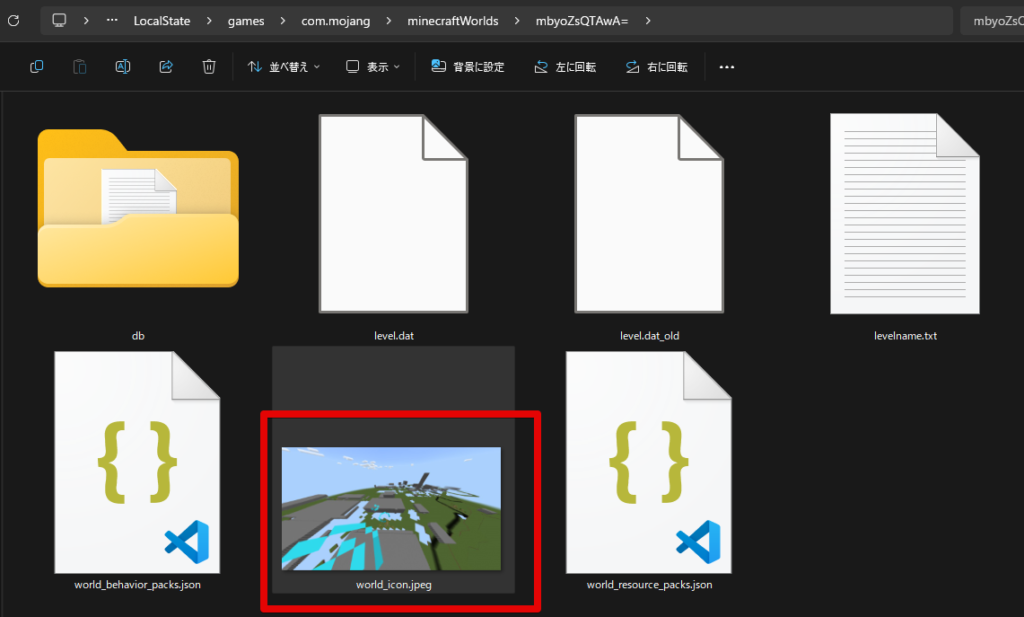
Task: Select the world_icon.jpeg thumbnail
Action: point(391,508)
